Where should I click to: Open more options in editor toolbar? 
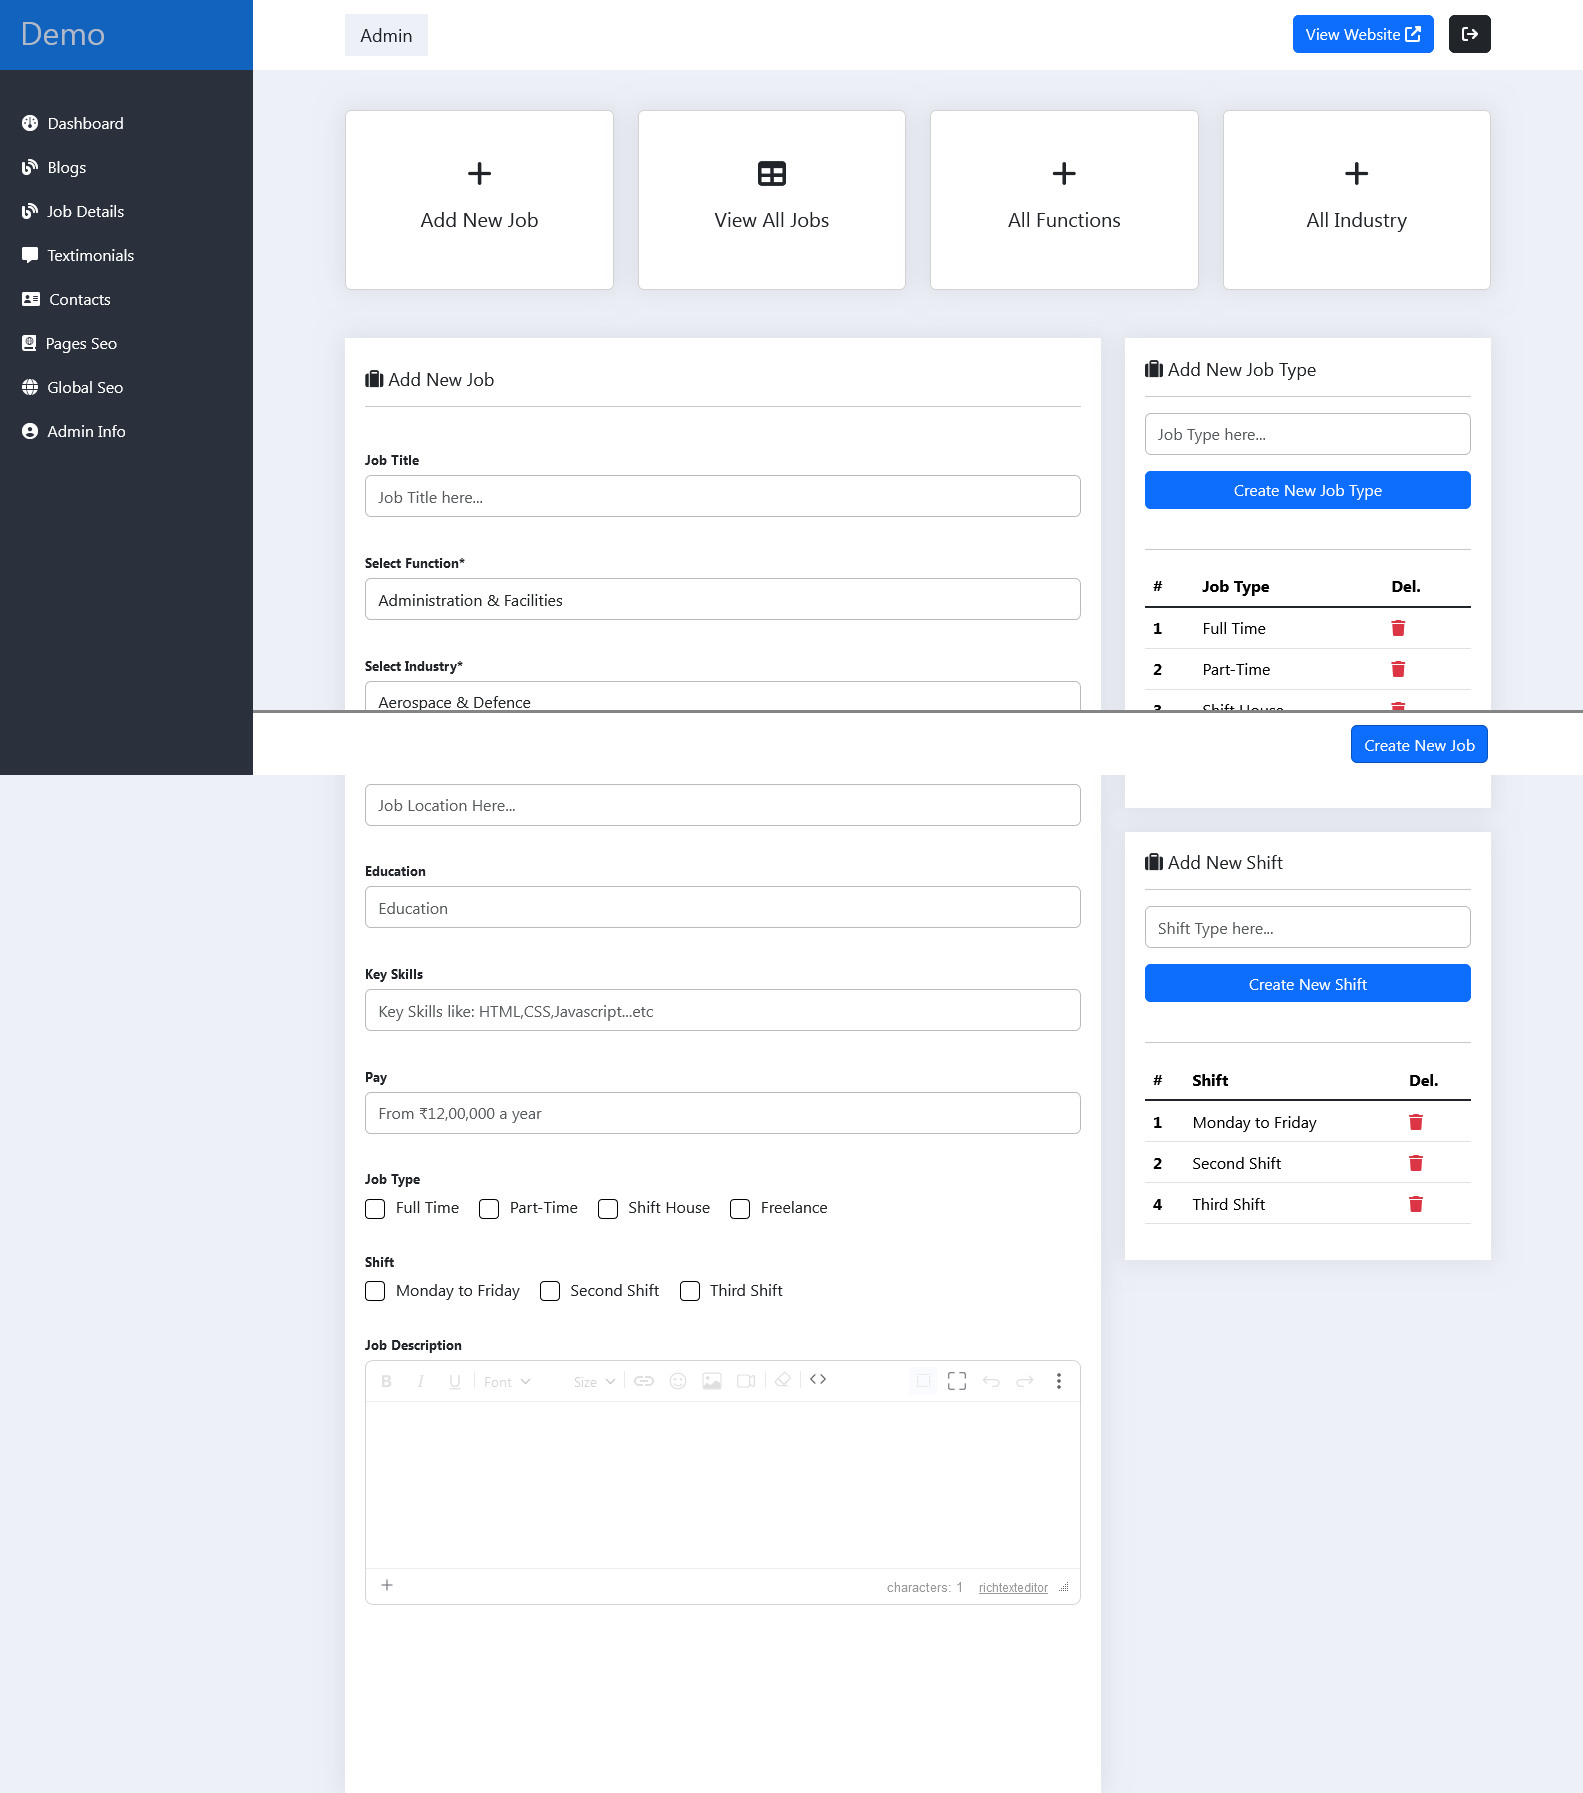click(1058, 1381)
